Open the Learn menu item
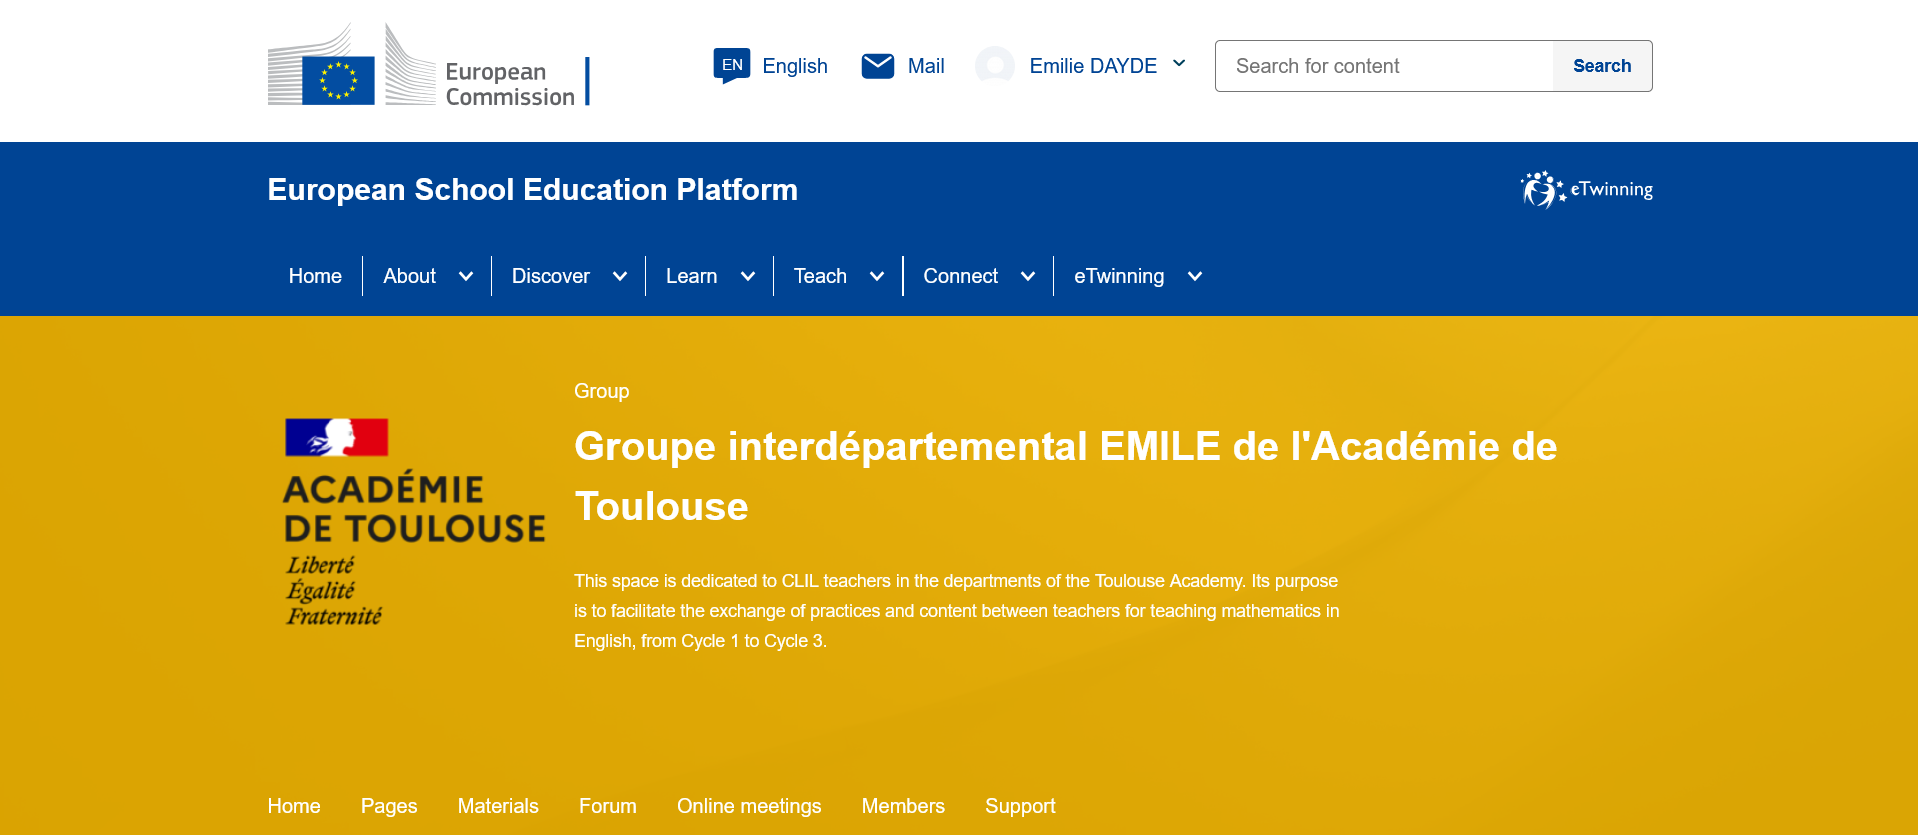This screenshot has height=835, width=1918. pos(692,276)
